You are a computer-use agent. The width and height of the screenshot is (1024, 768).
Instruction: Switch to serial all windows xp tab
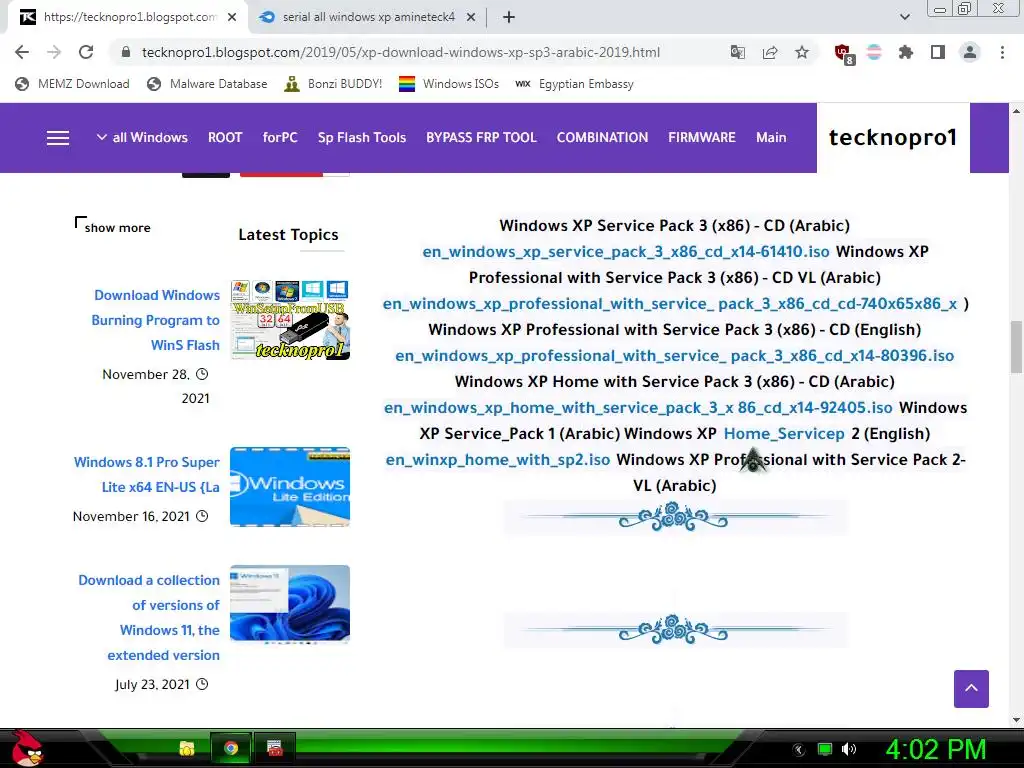(368, 18)
